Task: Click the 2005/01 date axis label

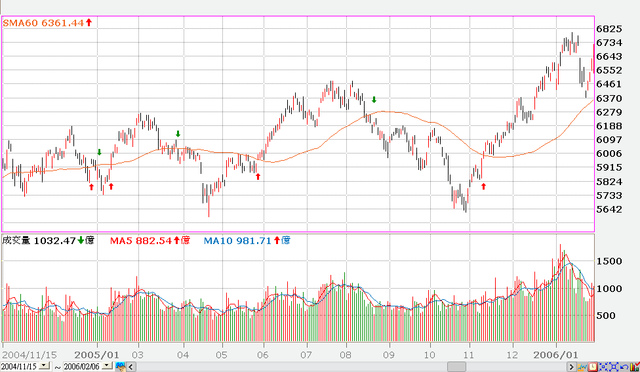Action: click(96, 355)
